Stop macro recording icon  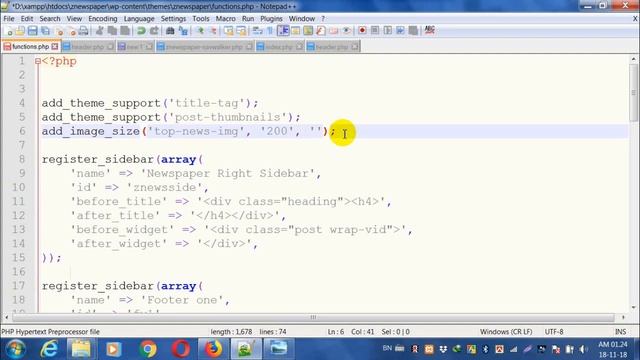(x=375, y=31)
